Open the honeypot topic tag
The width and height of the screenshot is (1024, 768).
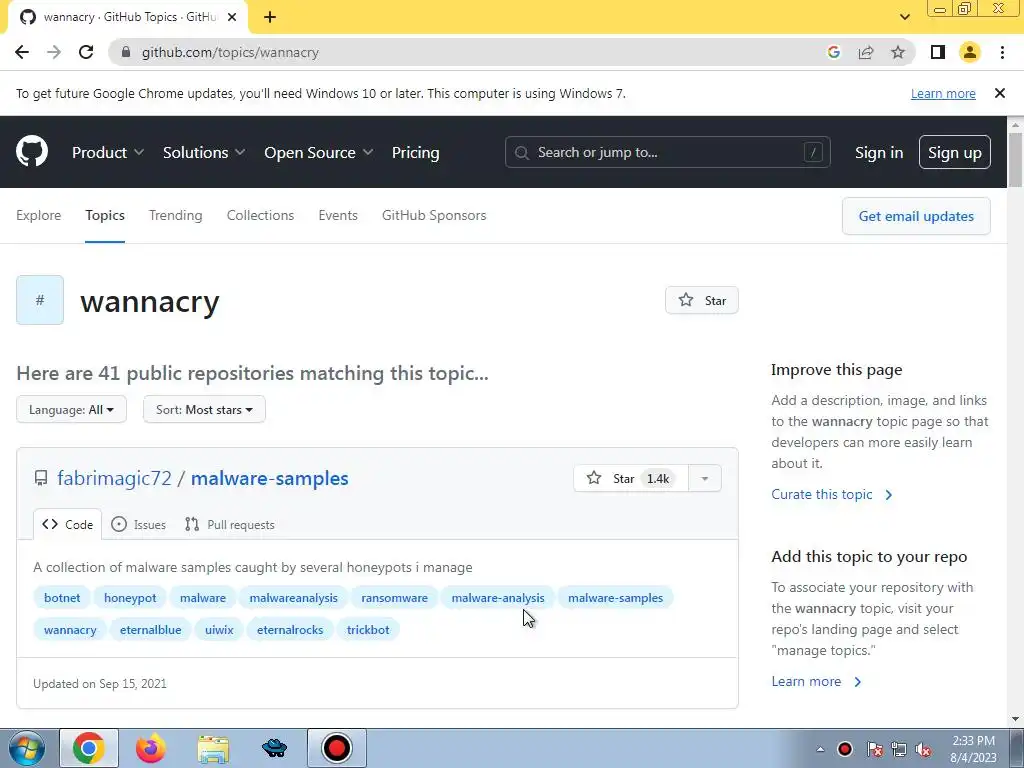click(130, 598)
